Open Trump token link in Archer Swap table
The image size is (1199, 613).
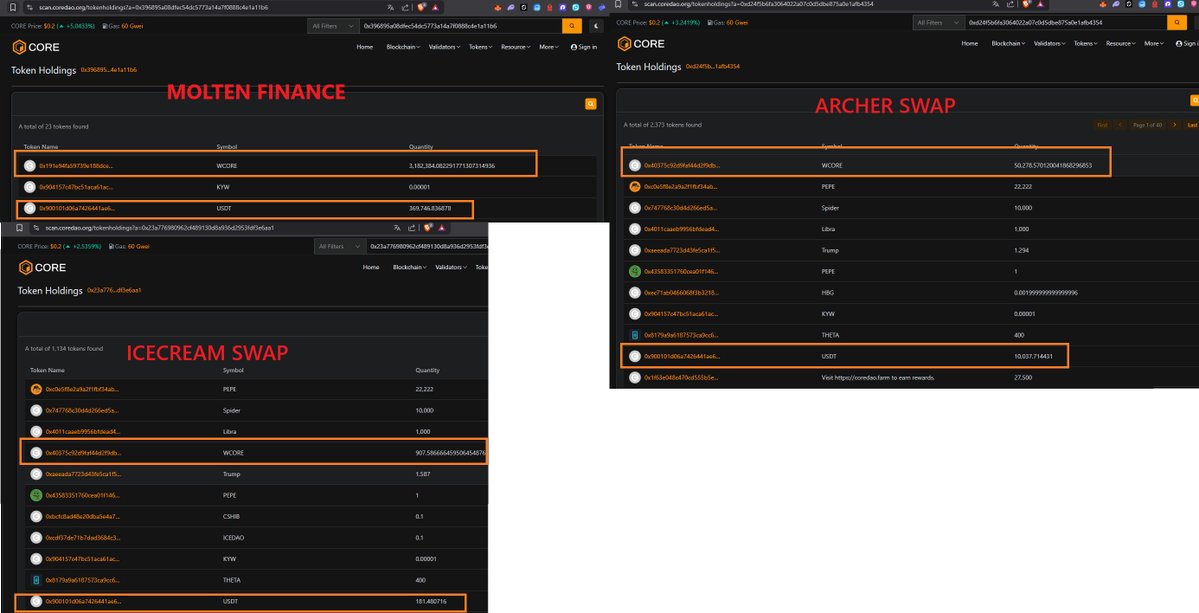681,250
